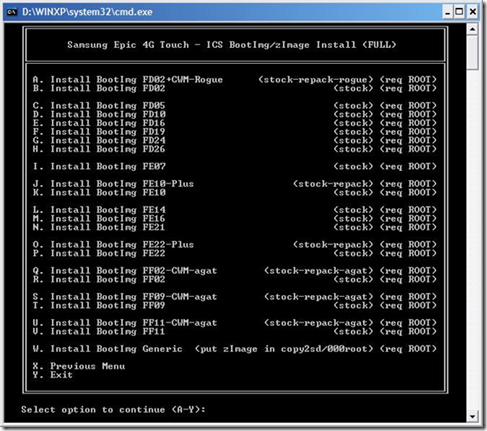This screenshot has height=431, width=487.
Task: Click (stock-repack) label on the FE10-Plus line
Action: pos(333,184)
